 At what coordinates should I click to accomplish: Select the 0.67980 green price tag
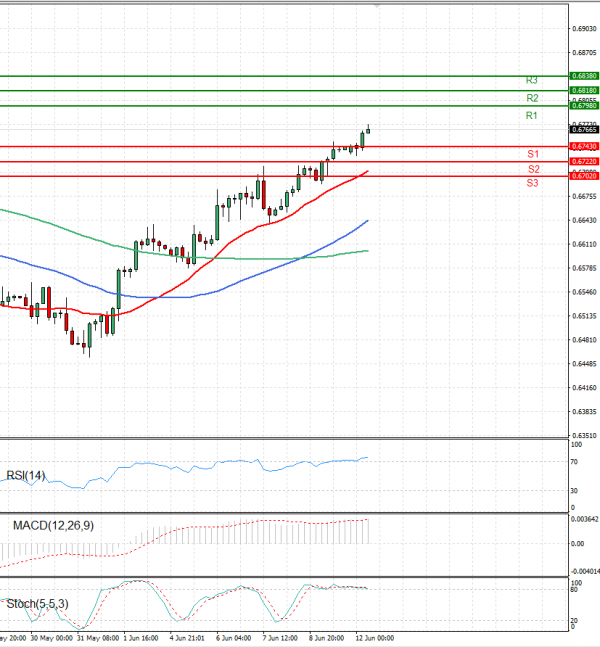[x=584, y=106]
